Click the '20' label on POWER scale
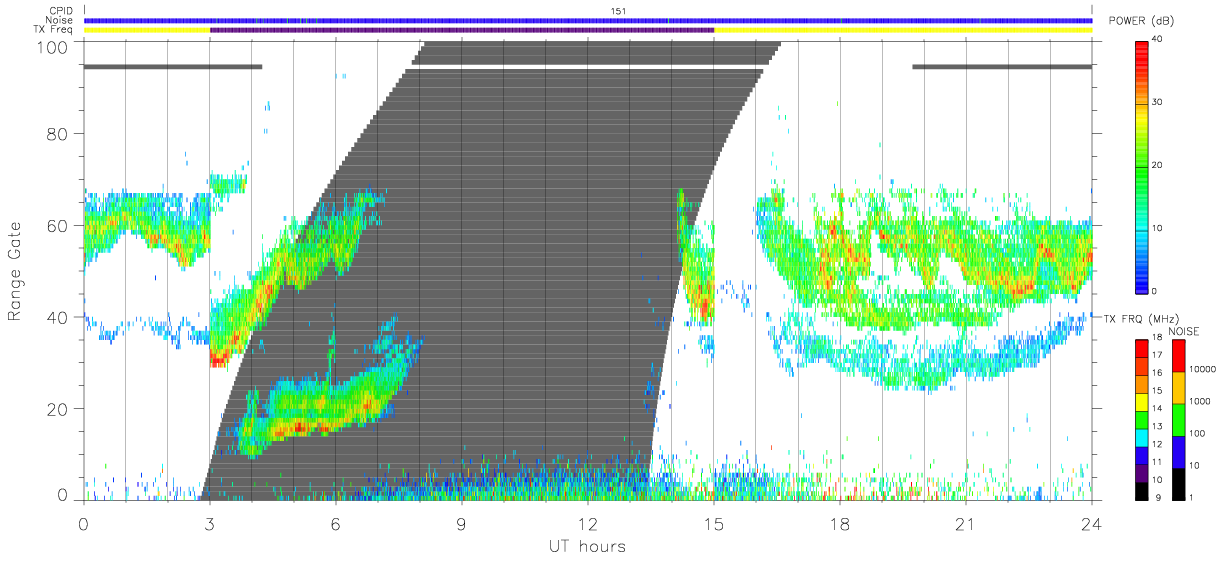Viewport: 1228px width, 567px height. point(1159,165)
